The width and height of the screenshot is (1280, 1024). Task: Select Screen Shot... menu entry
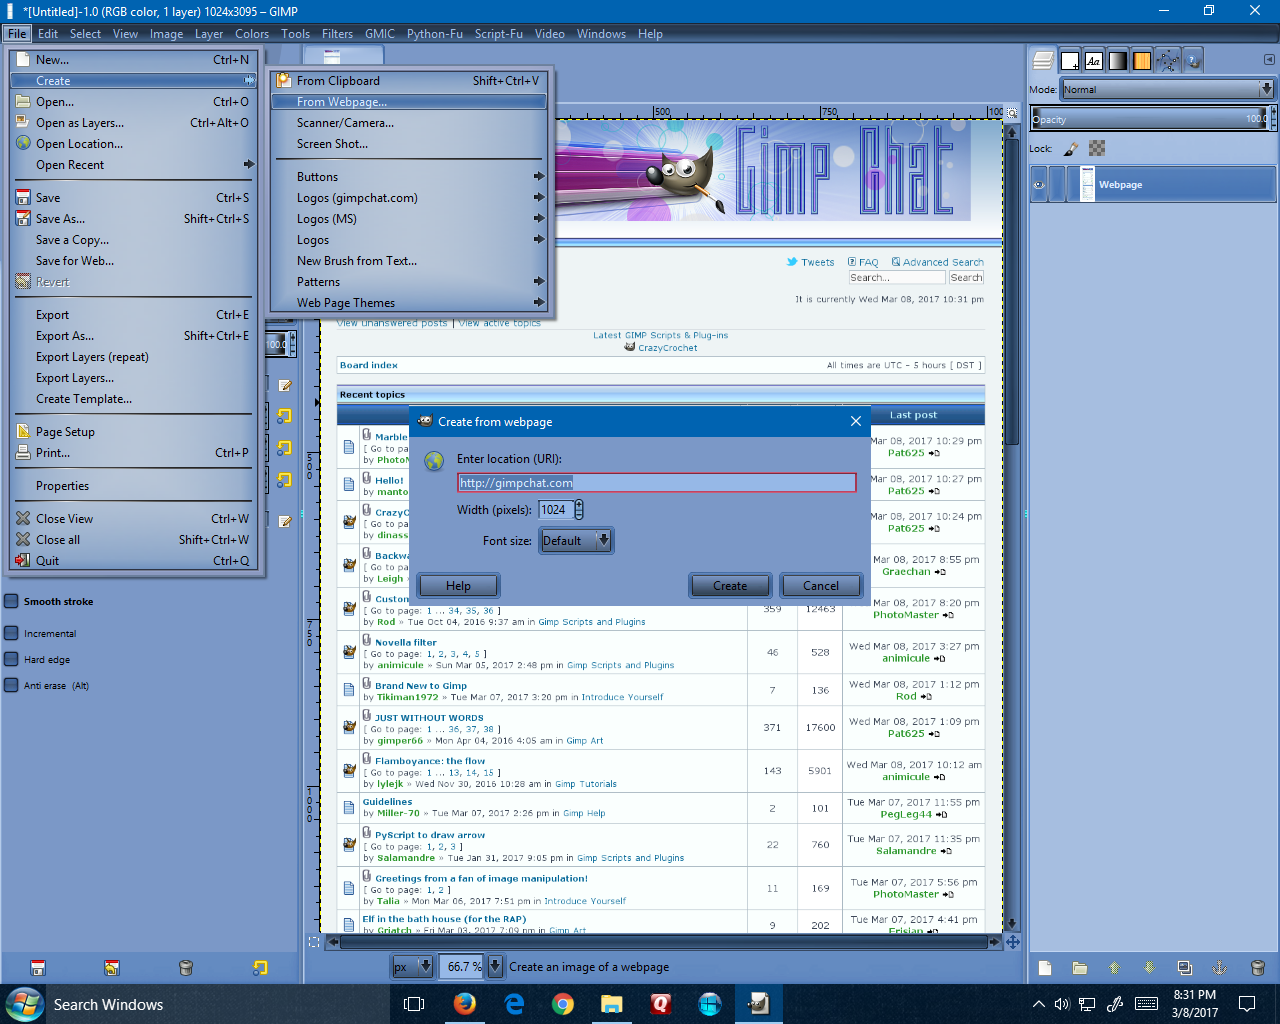[x=410, y=144]
